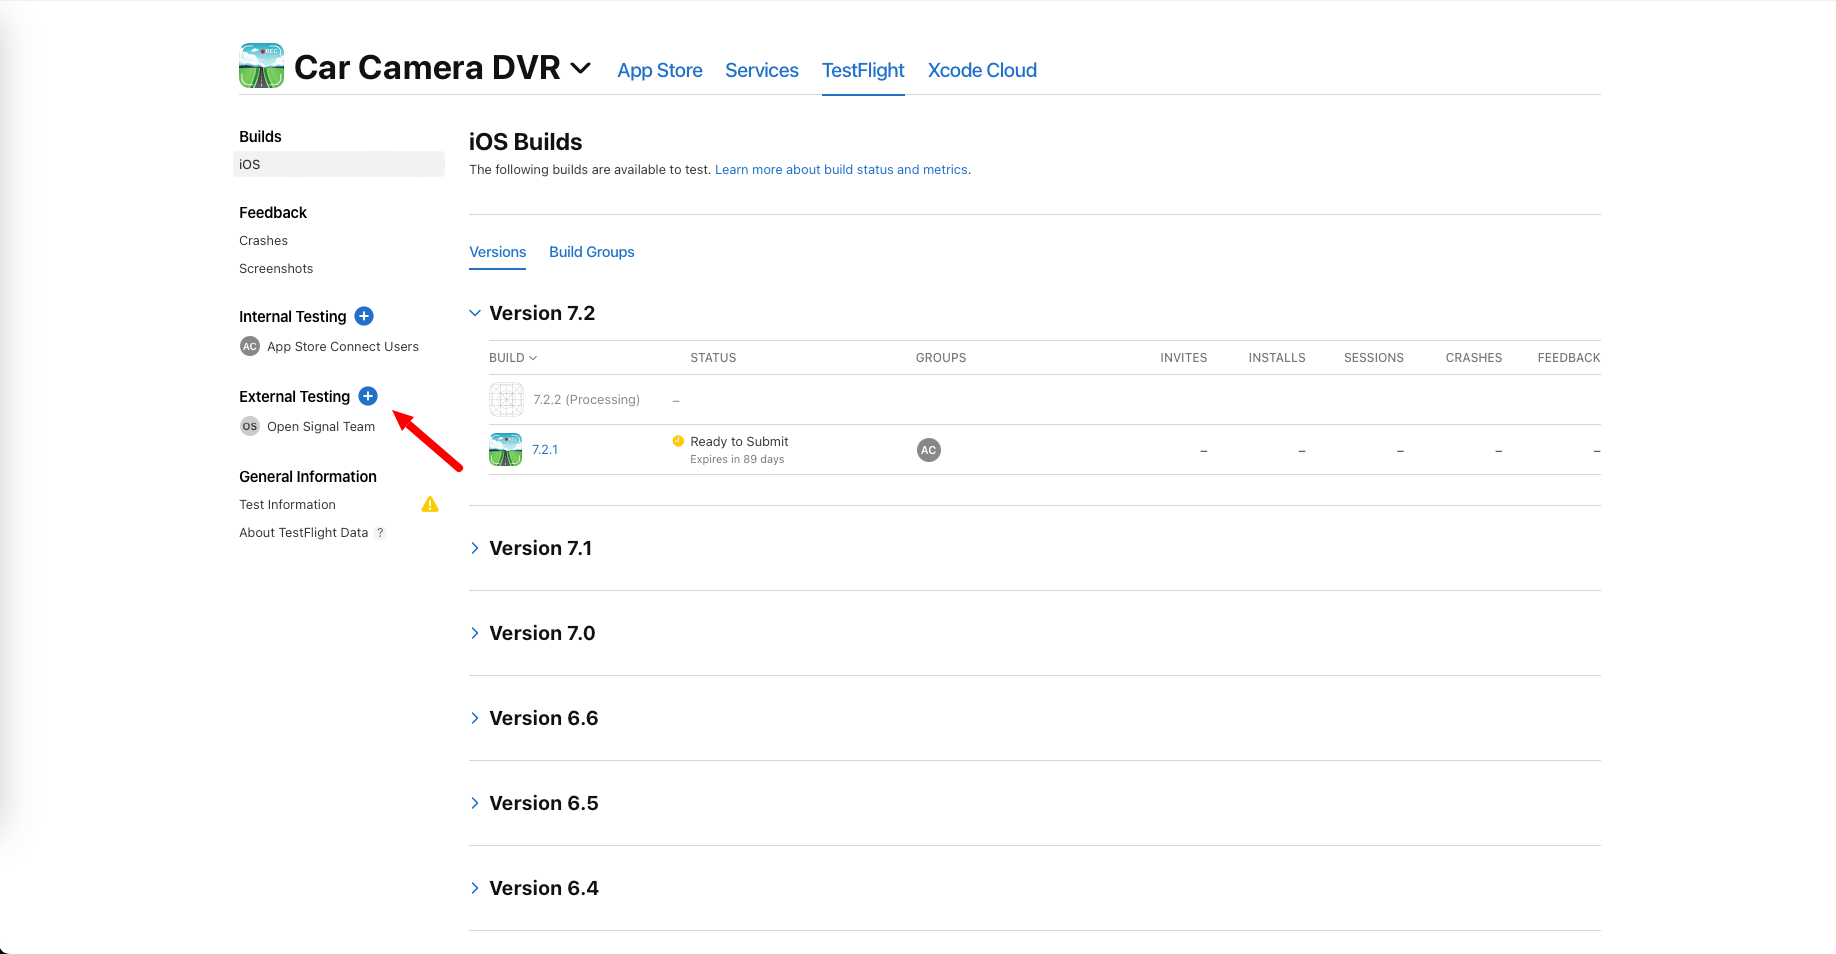
Task: Click the help question mark icon
Action: tap(380, 533)
